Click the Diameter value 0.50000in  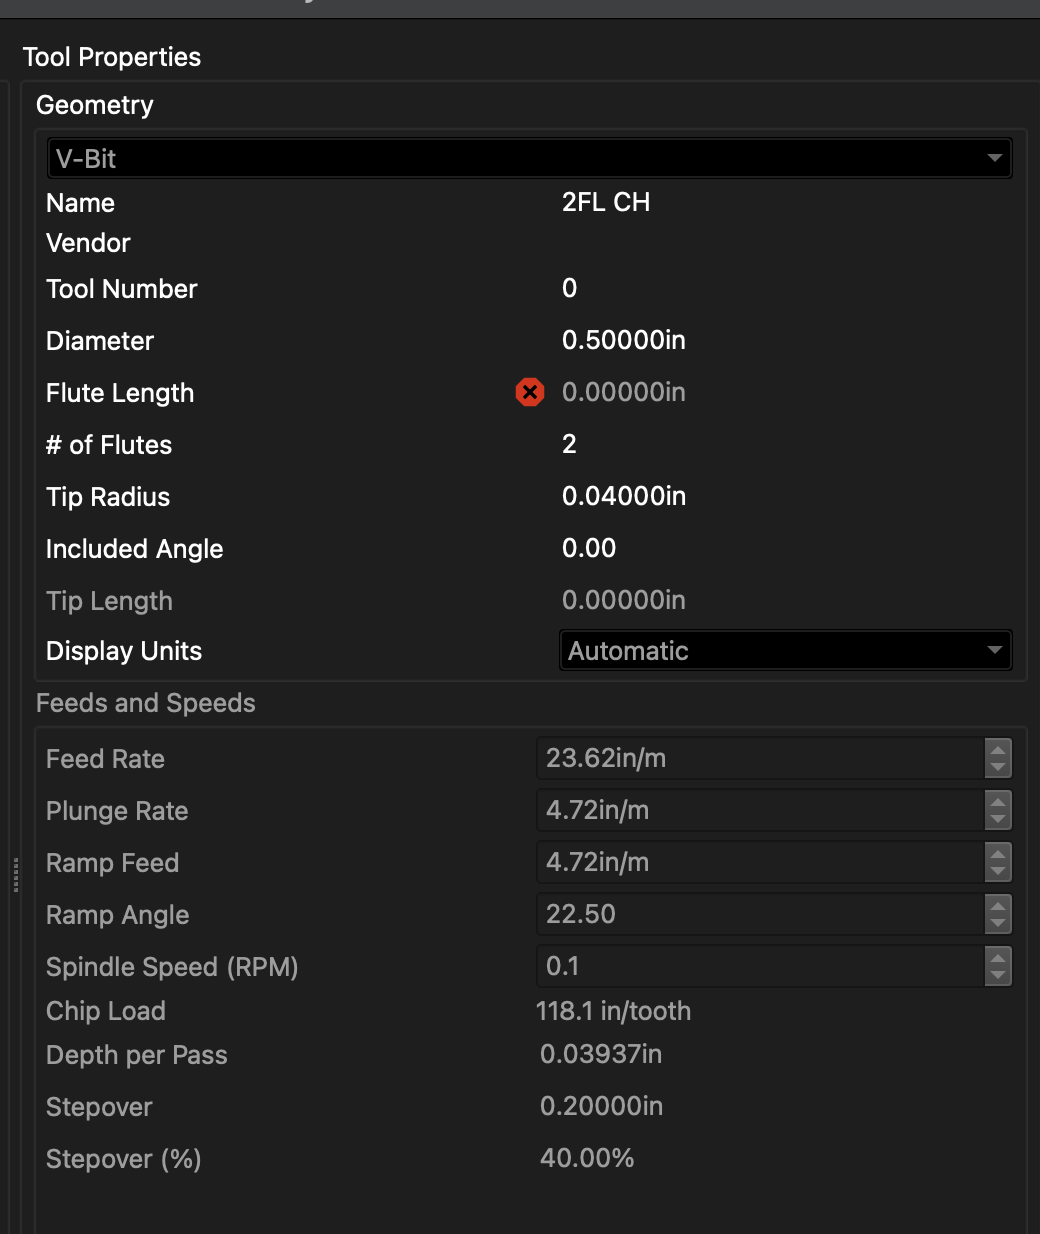pos(624,340)
